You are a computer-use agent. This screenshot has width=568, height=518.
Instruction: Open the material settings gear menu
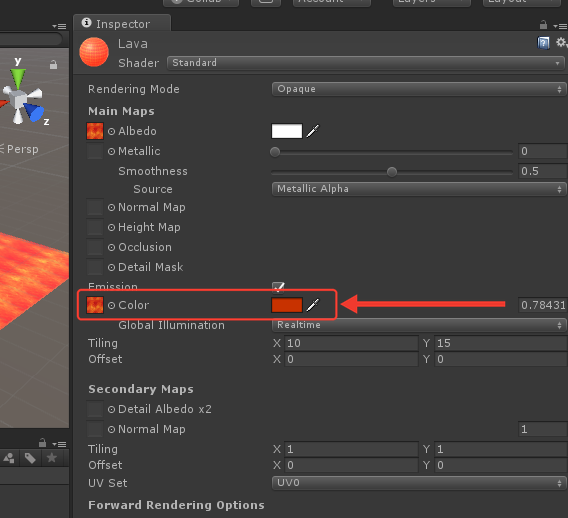pyautogui.click(x=561, y=43)
